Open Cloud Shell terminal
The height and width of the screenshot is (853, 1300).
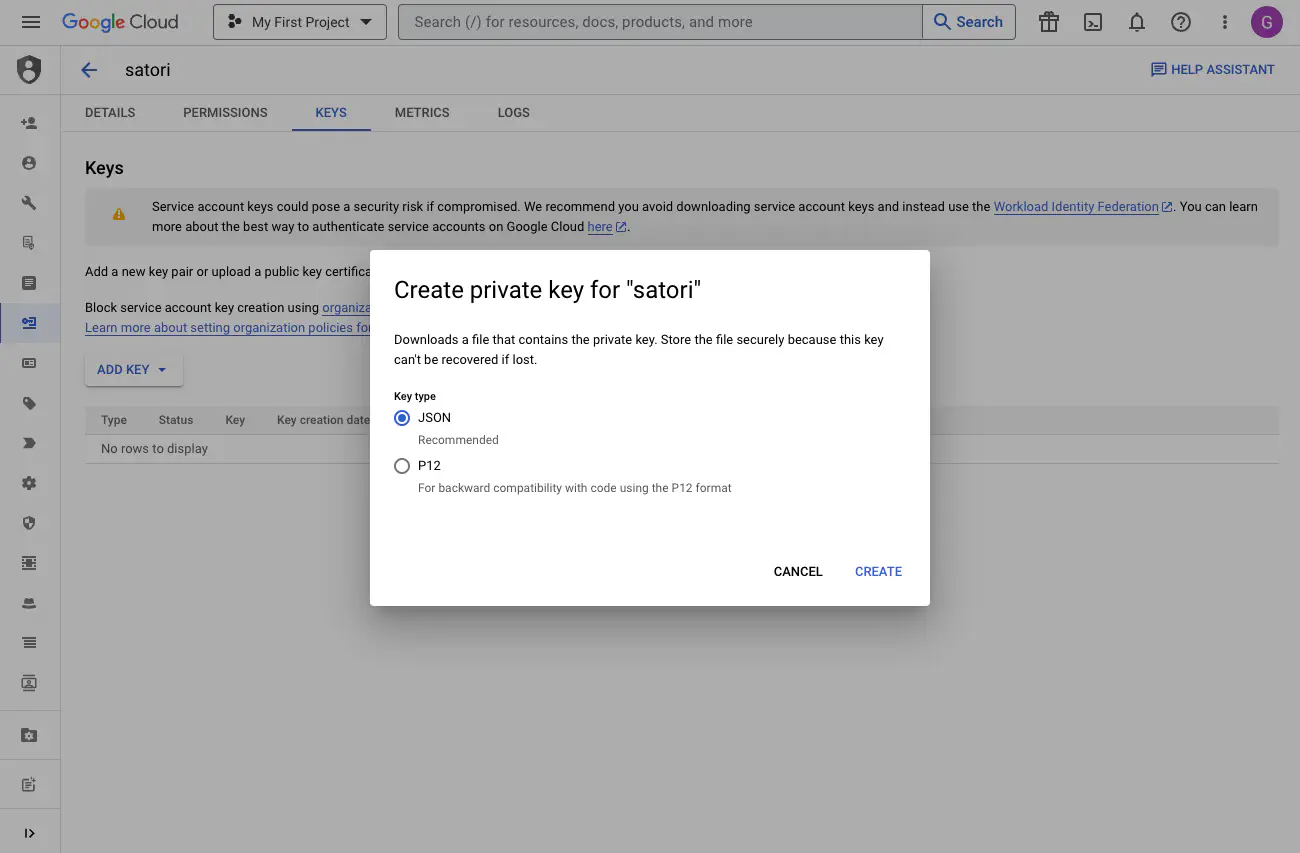(1092, 21)
